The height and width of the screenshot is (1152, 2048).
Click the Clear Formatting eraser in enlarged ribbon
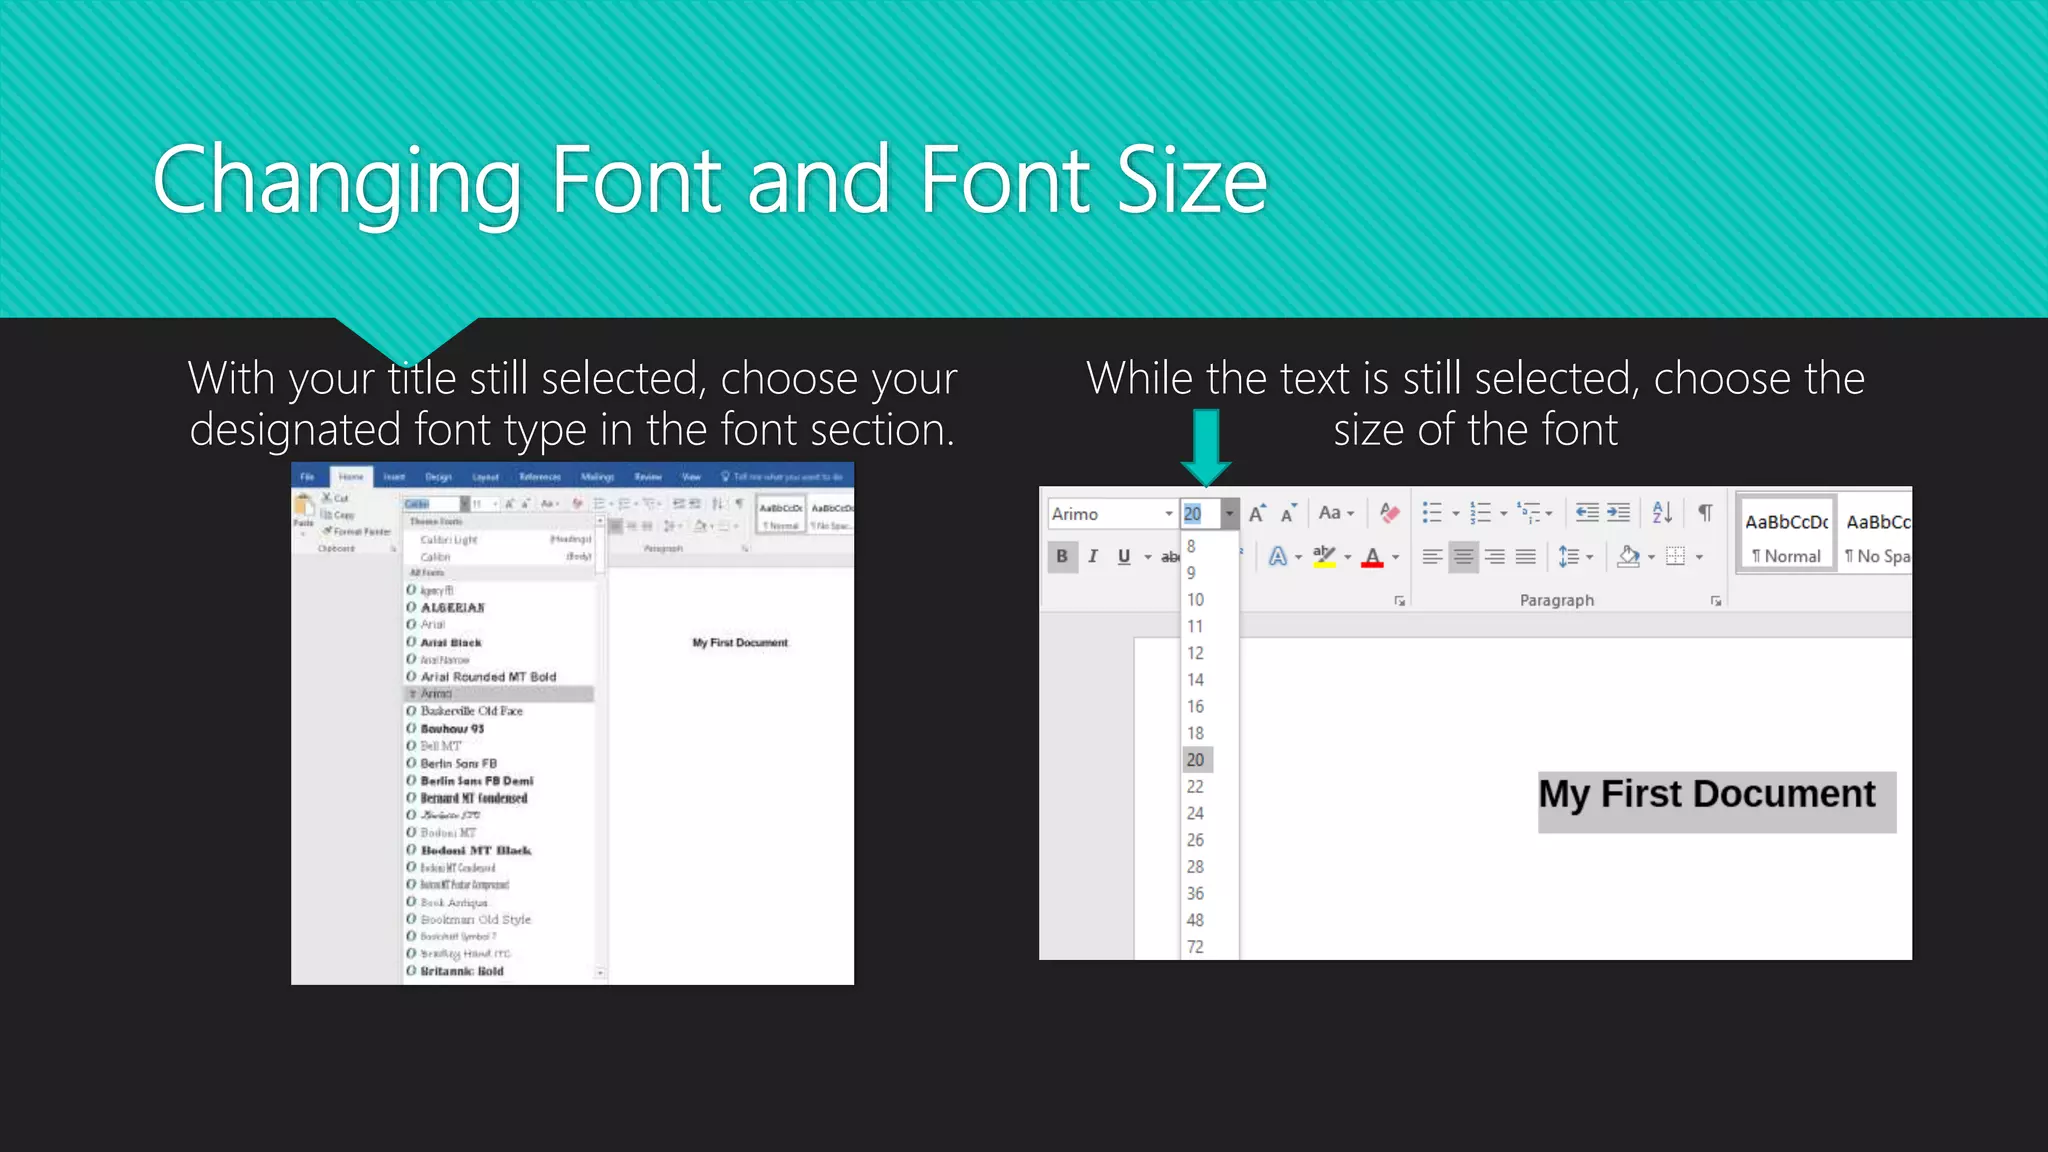1389,513
